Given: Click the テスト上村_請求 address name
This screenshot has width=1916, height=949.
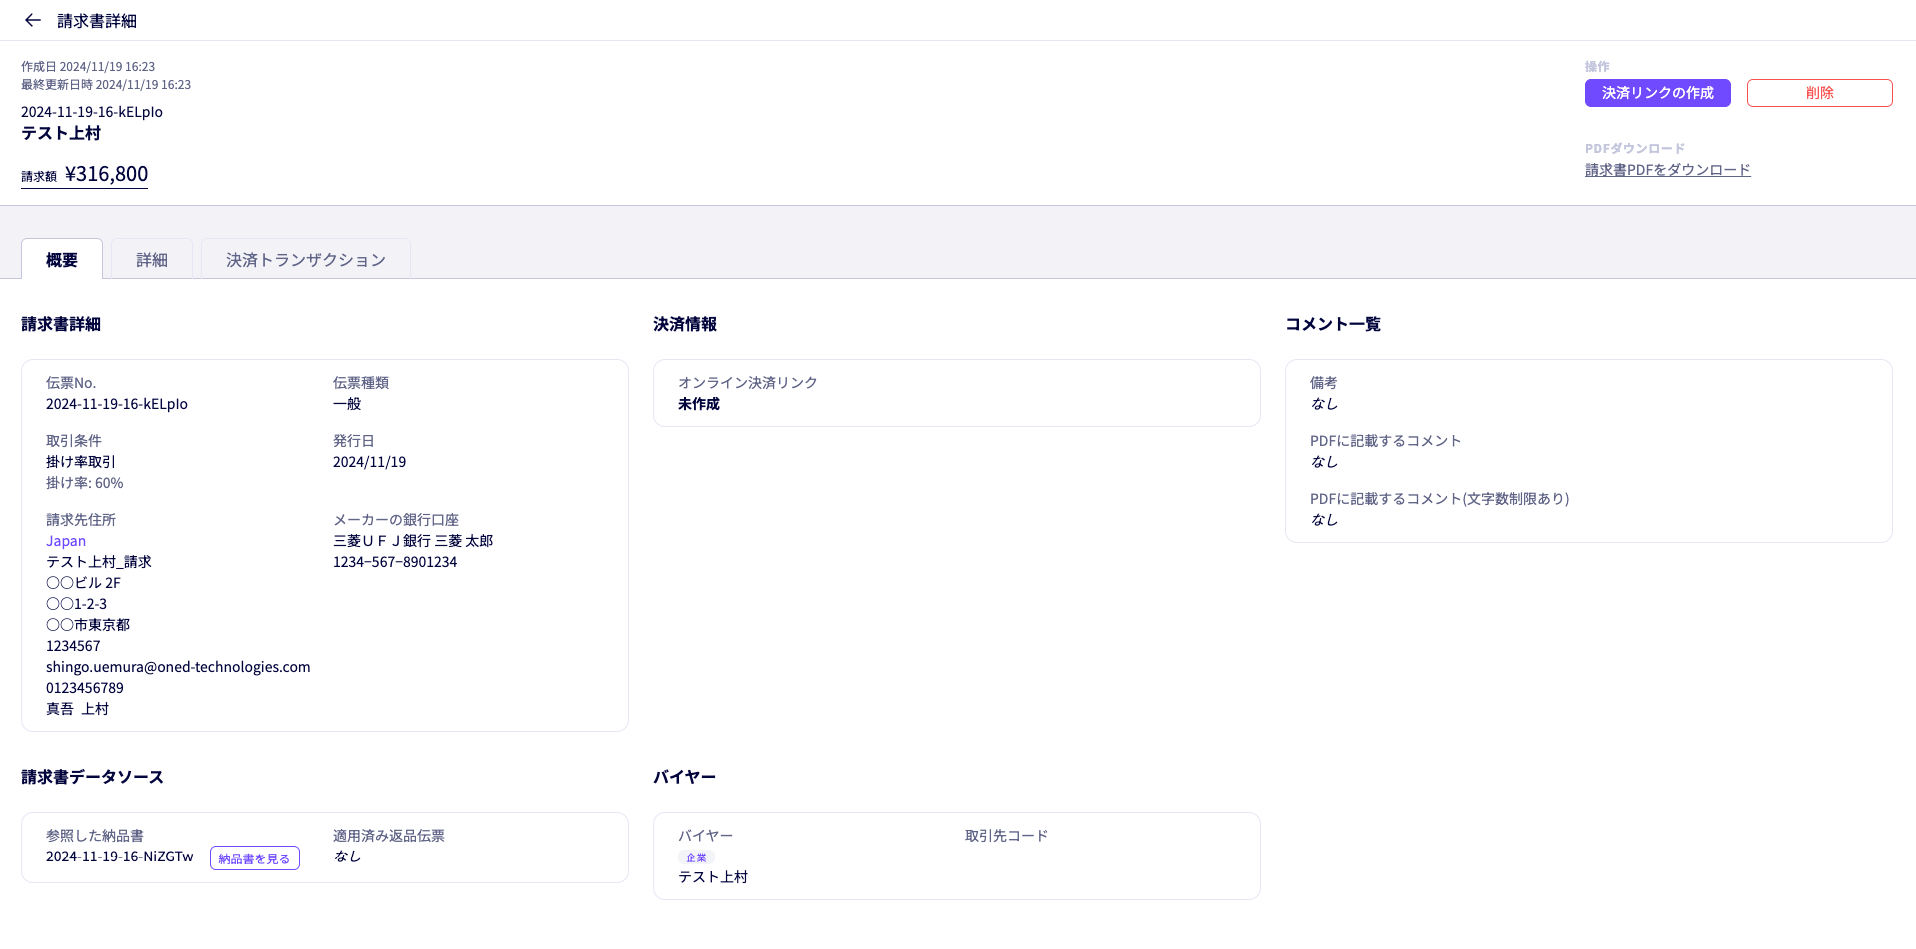Looking at the screenshot, I should 99,562.
